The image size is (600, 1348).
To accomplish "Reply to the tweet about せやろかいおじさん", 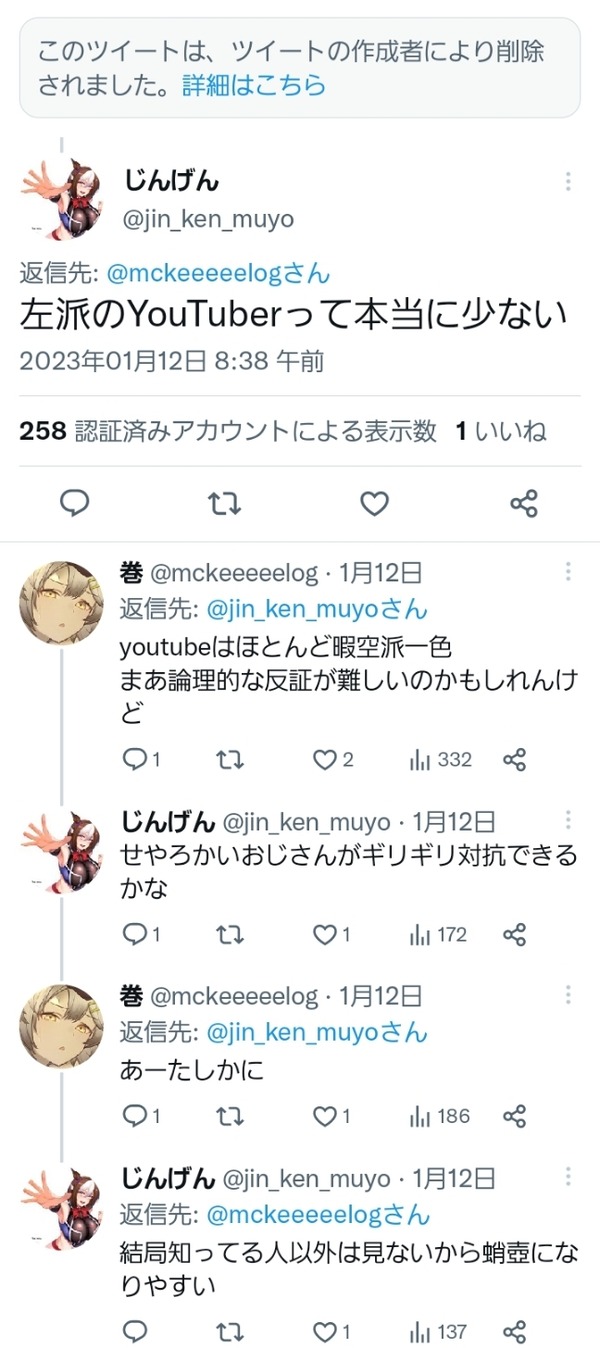I will tap(141, 935).
